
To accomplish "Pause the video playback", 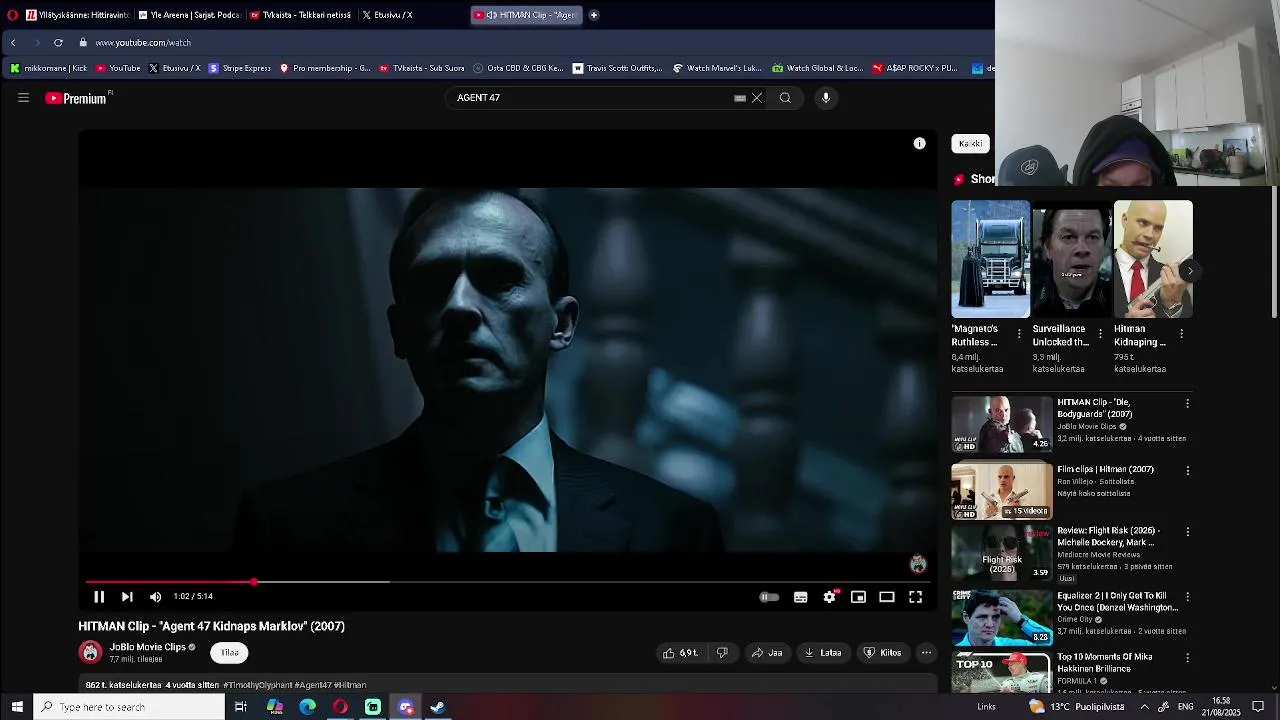I will [x=99, y=597].
